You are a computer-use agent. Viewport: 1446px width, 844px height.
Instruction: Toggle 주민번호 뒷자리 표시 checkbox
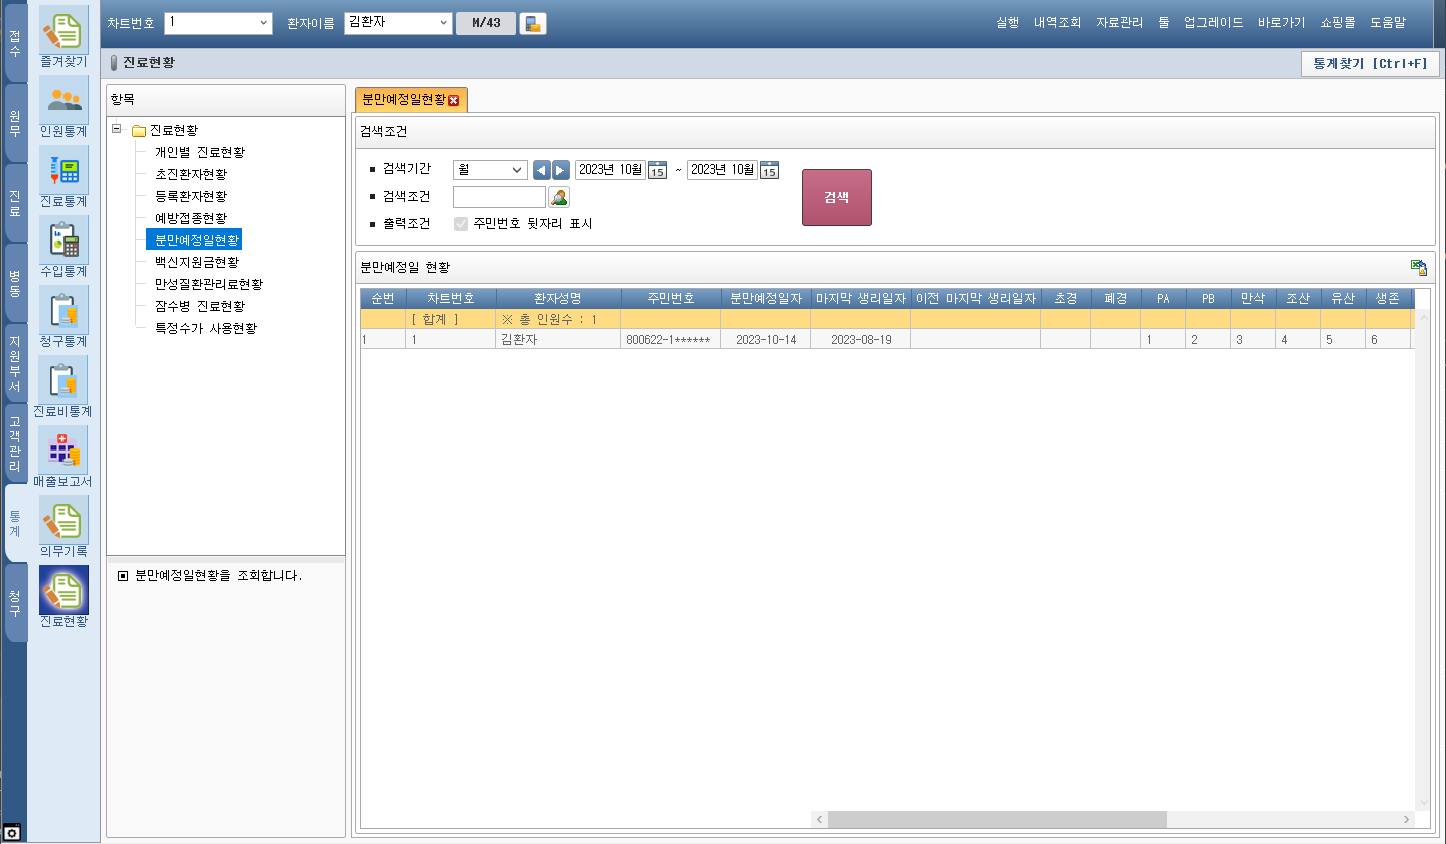click(x=461, y=224)
